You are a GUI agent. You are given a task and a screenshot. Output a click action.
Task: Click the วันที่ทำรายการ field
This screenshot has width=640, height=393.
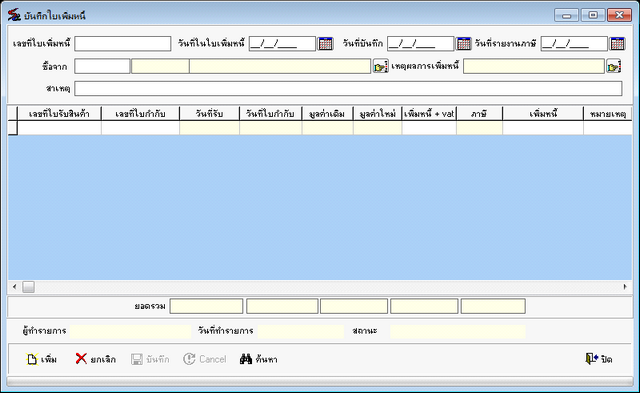click(x=301, y=331)
